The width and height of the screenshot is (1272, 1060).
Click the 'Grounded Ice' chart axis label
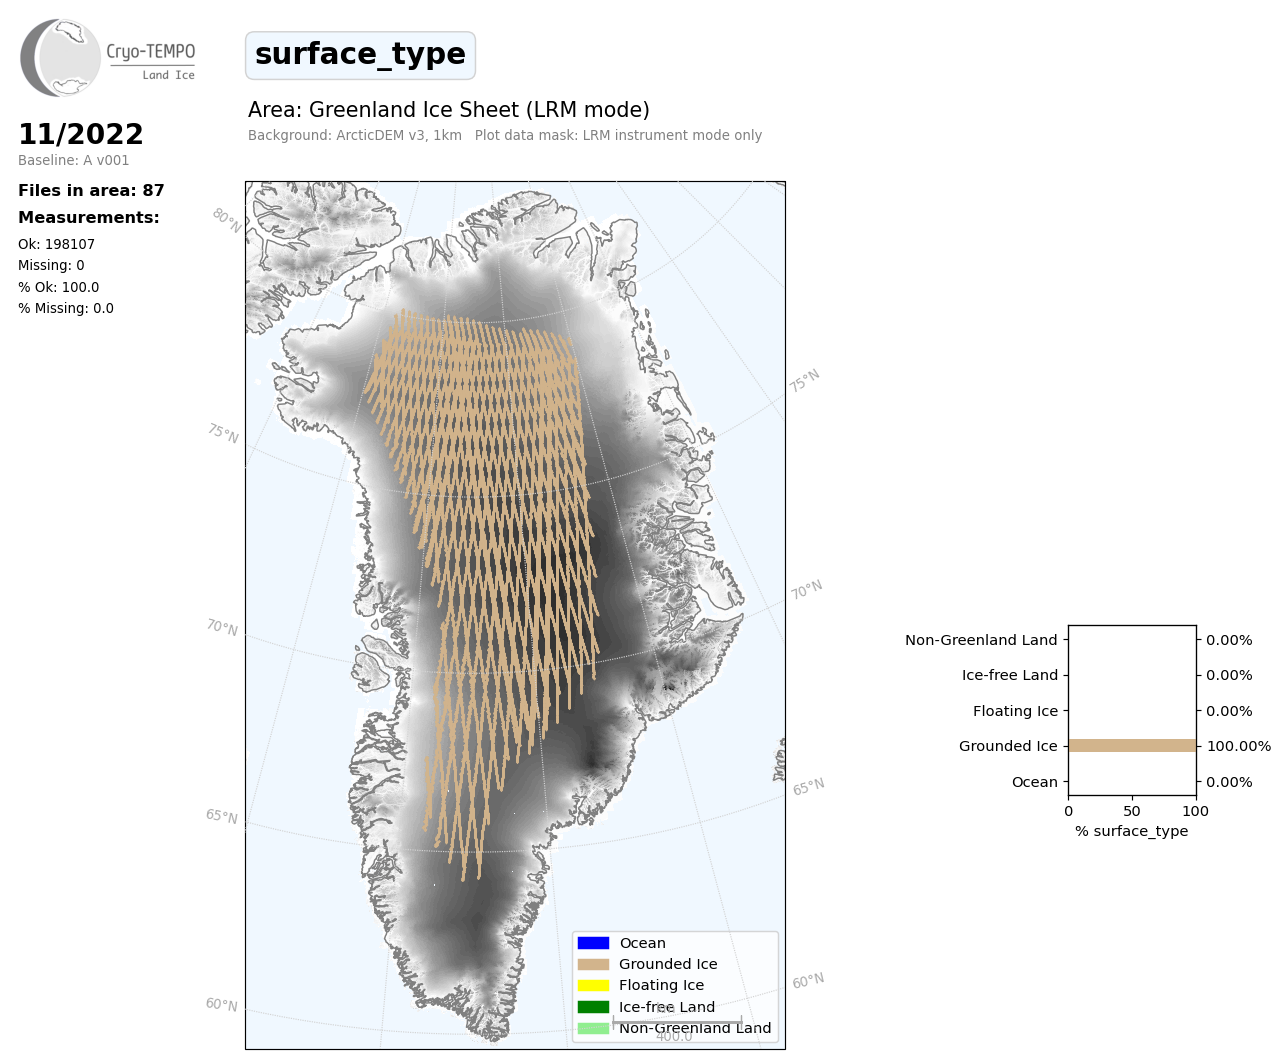(x=1008, y=746)
